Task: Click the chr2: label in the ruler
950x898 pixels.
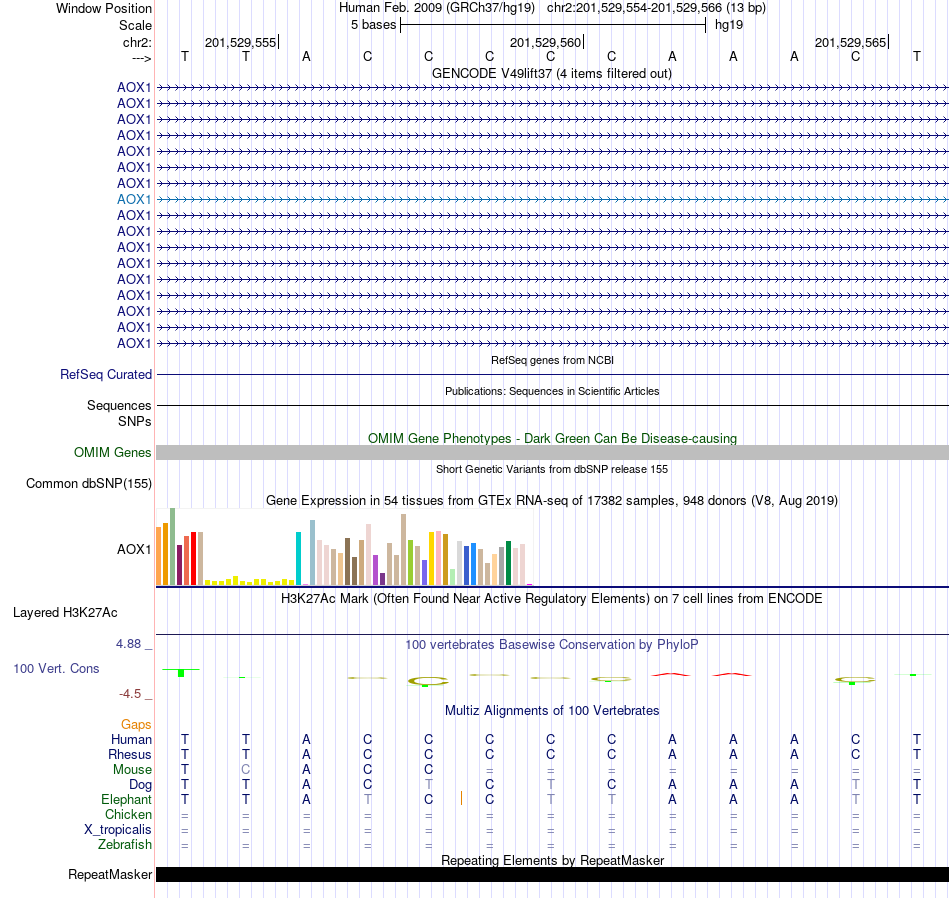Action: (138, 42)
